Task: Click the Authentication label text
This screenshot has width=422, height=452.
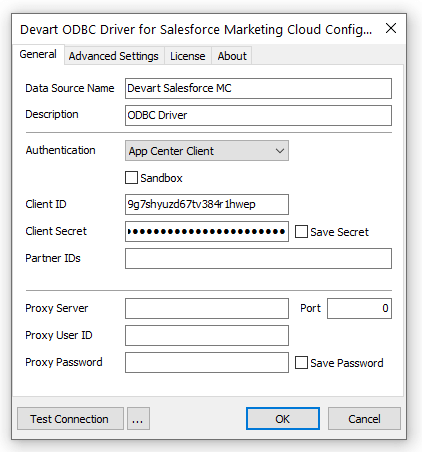Action: pos(60,150)
